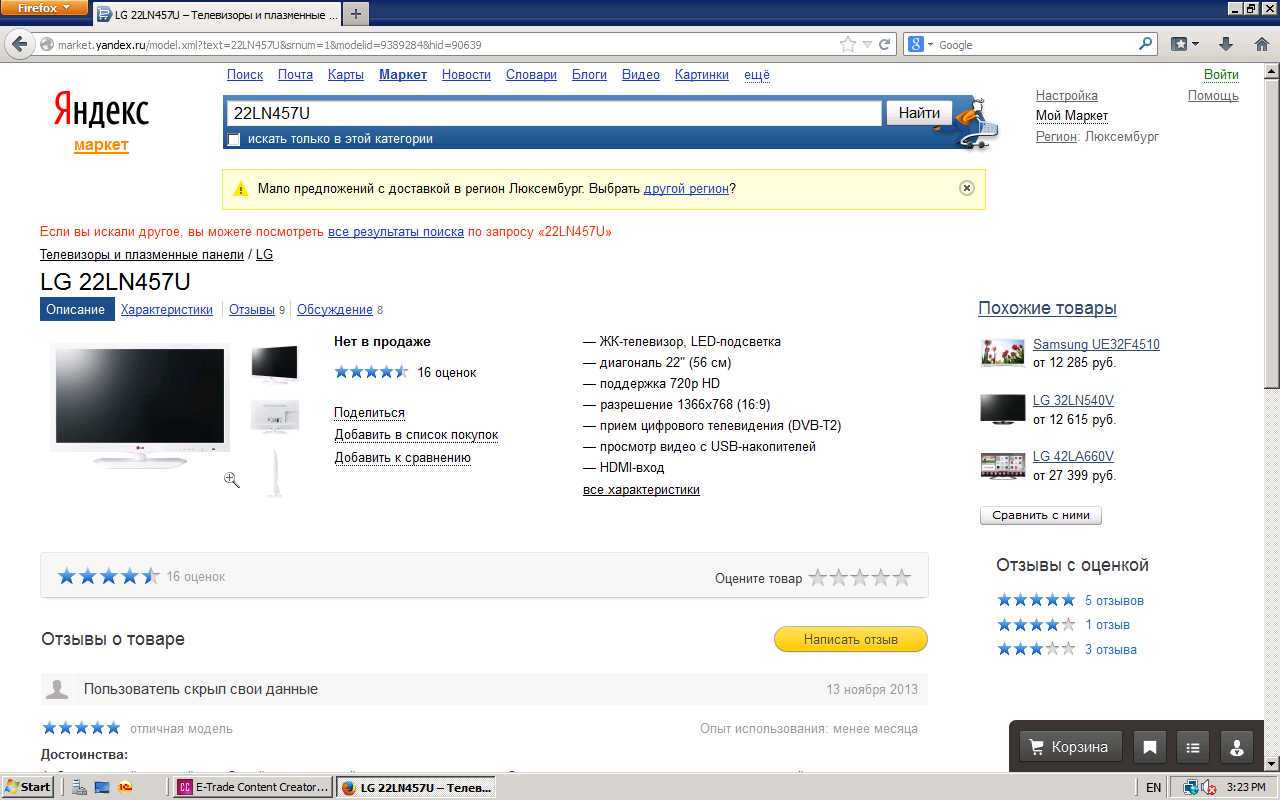Rate the product five stars under Оцените товар
1280x800 pixels.
[902, 577]
